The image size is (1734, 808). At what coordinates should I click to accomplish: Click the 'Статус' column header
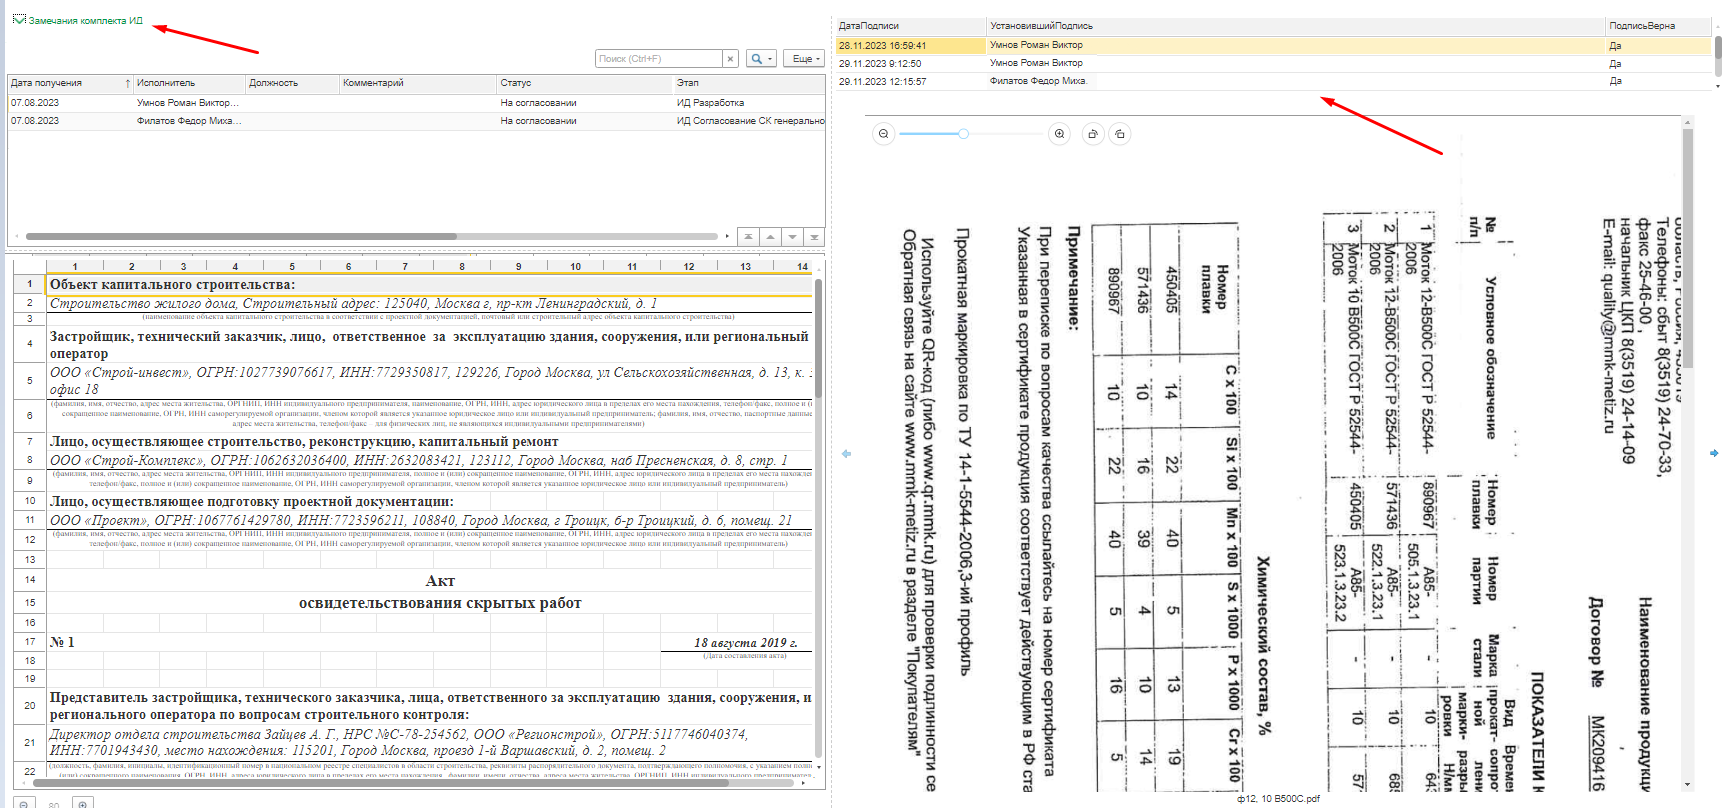tap(516, 83)
